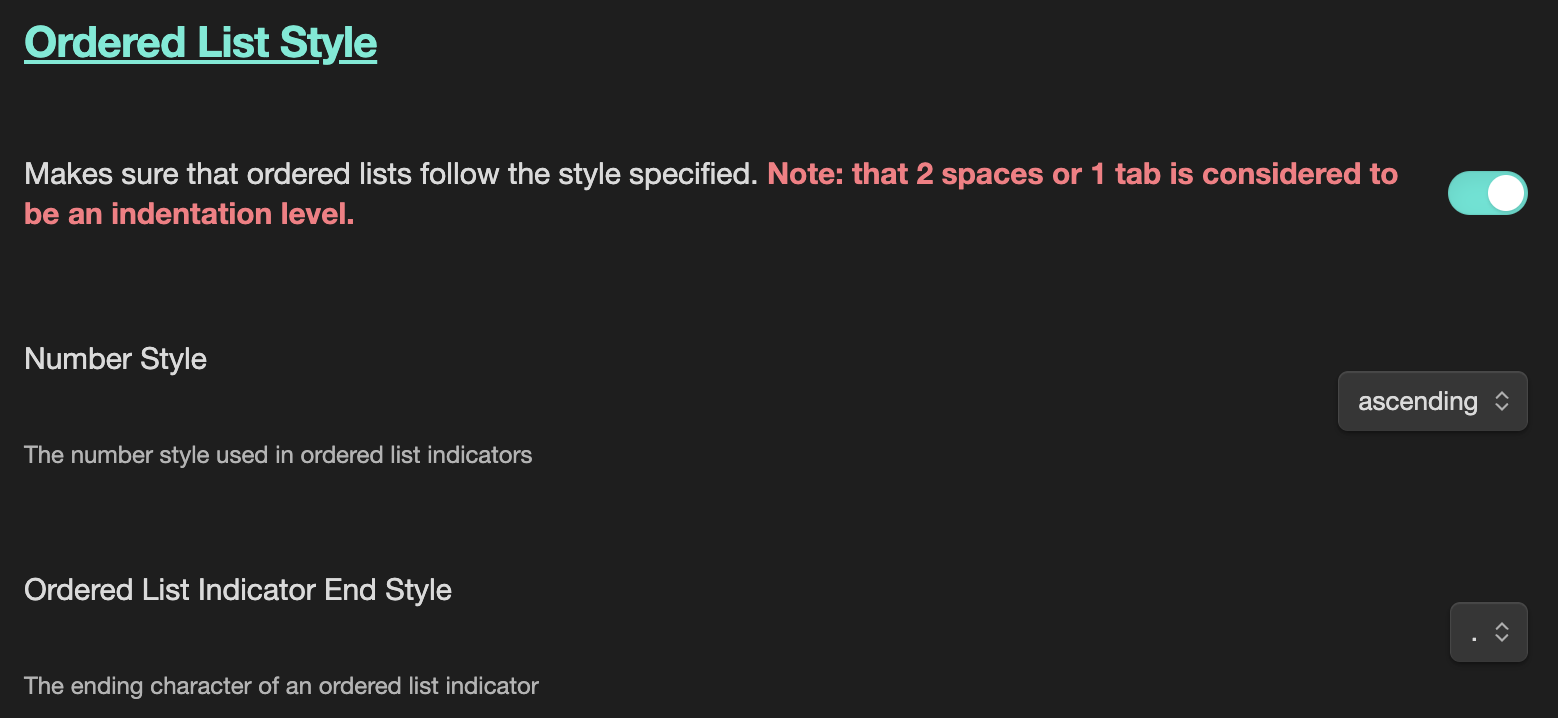The height and width of the screenshot is (718, 1558).
Task: Click the number style description text
Action: click(x=278, y=455)
